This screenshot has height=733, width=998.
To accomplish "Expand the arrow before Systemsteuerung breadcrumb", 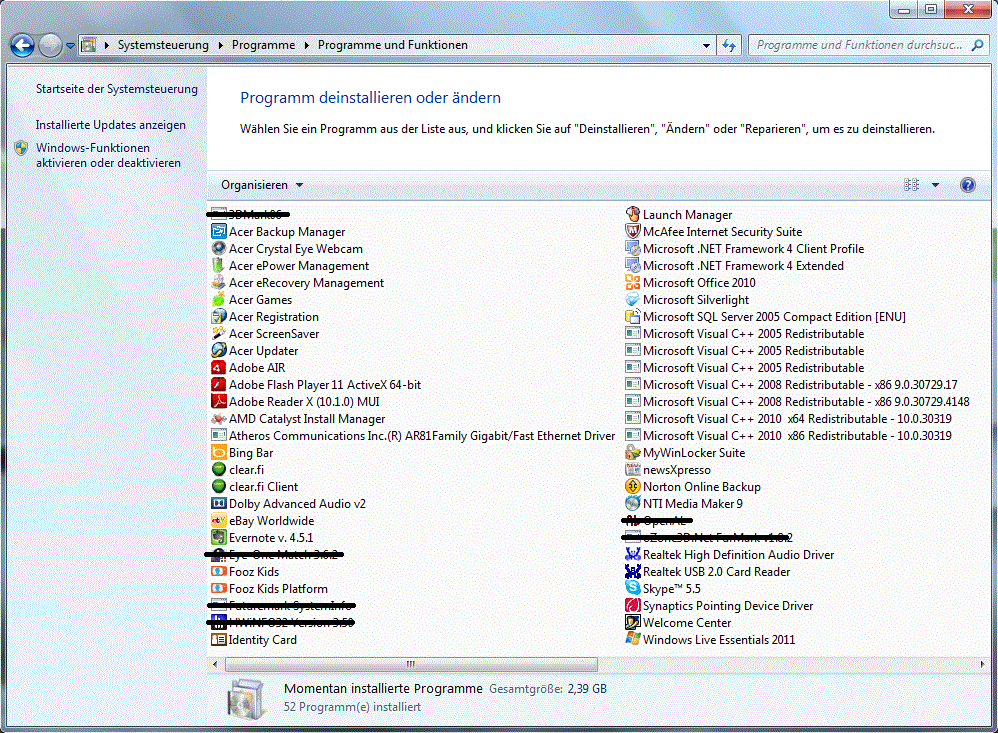I will [106, 45].
